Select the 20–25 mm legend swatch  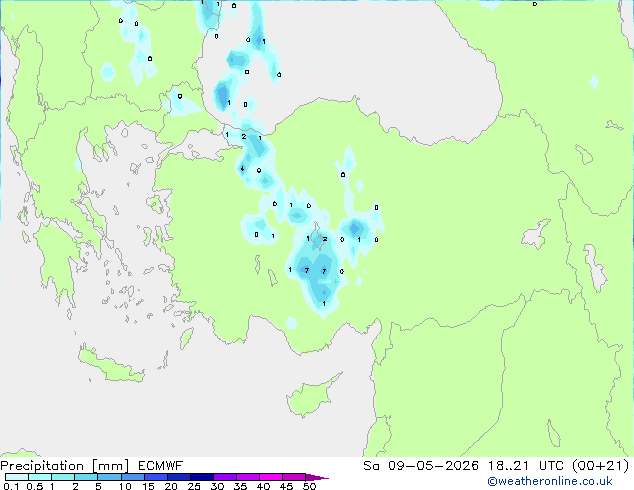click(178, 477)
